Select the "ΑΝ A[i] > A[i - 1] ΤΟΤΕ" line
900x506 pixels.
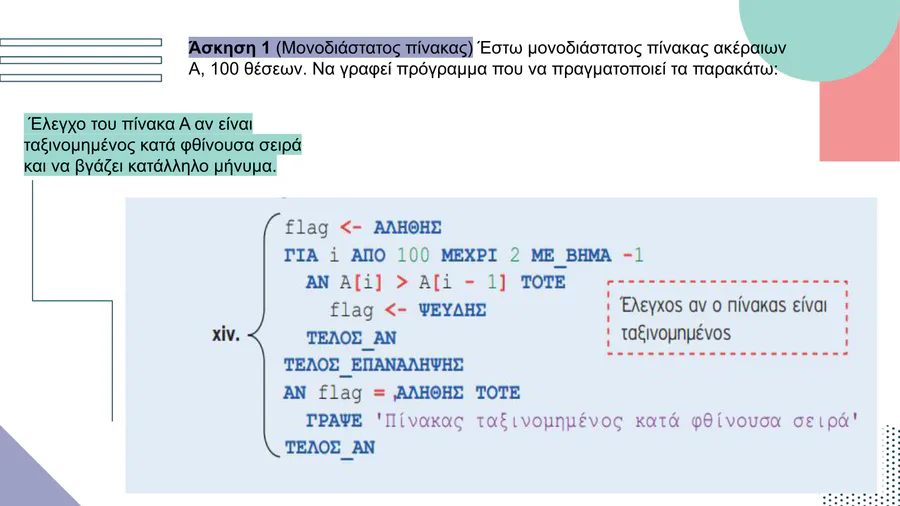click(x=435, y=283)
